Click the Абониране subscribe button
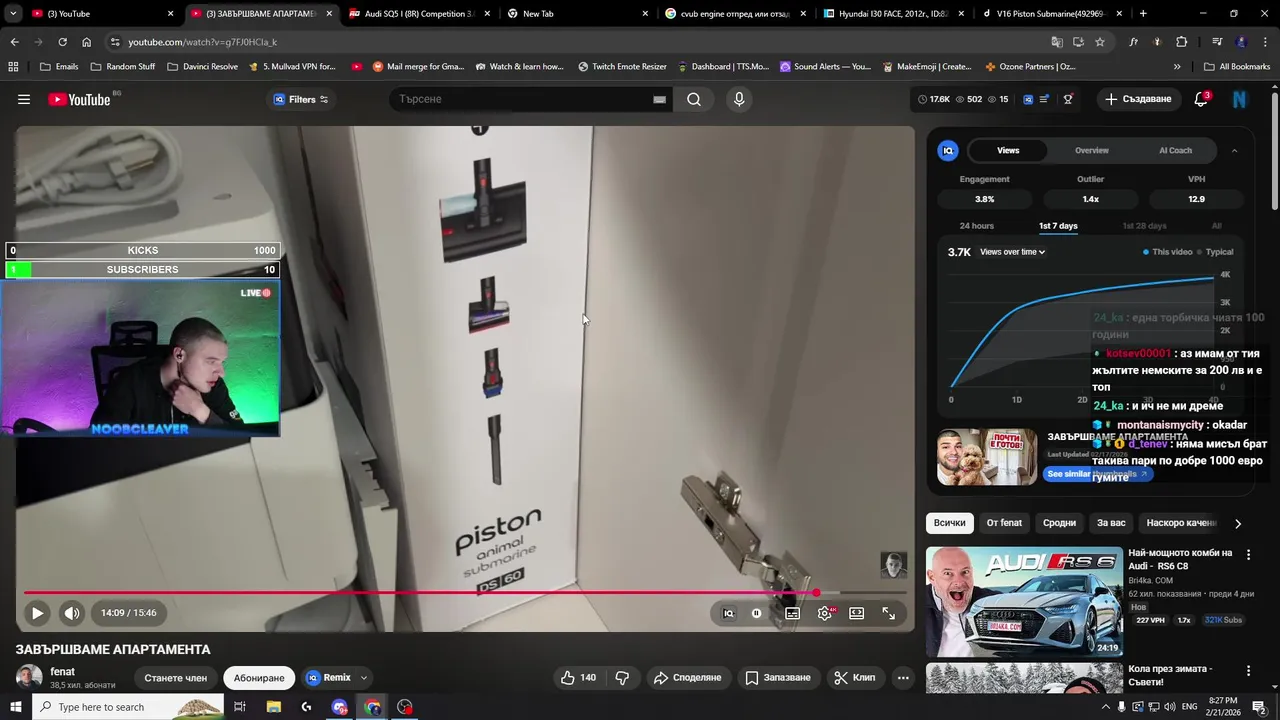The height and width of the screenshot is (720, 1280). coord(259,678)
